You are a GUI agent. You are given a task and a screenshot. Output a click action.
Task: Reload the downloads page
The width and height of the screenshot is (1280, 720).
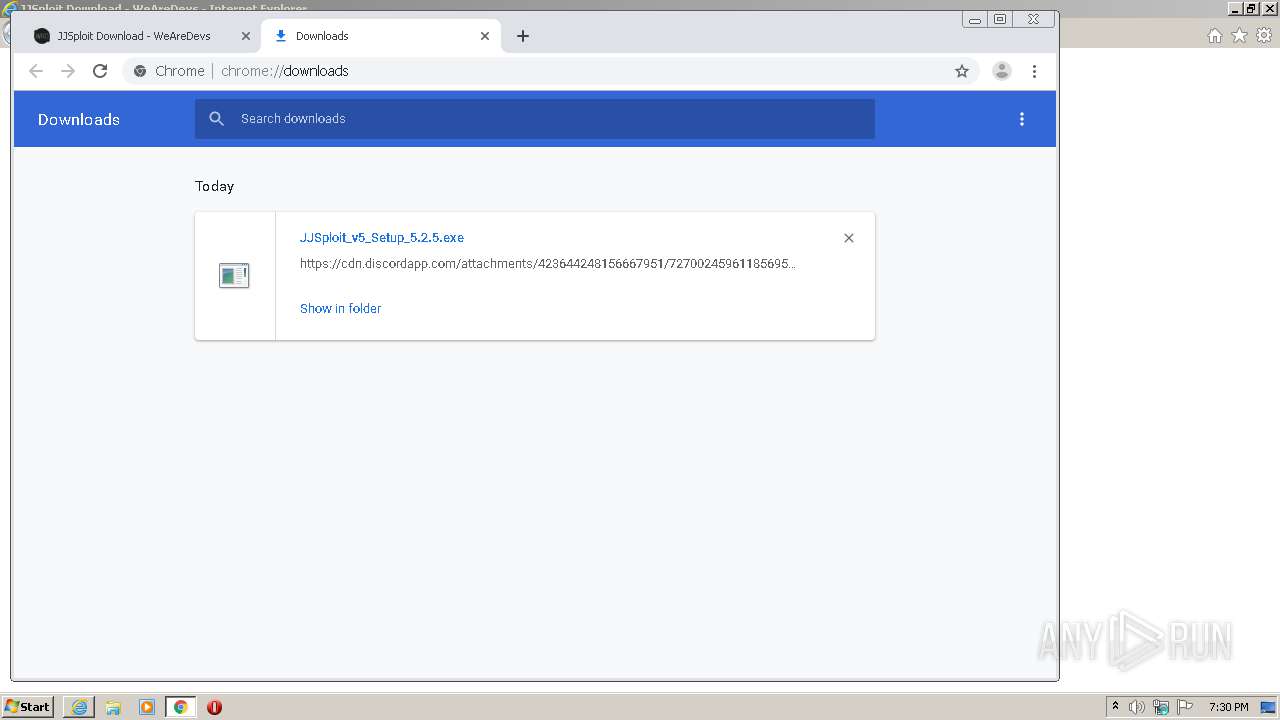[x=100, y=71]
